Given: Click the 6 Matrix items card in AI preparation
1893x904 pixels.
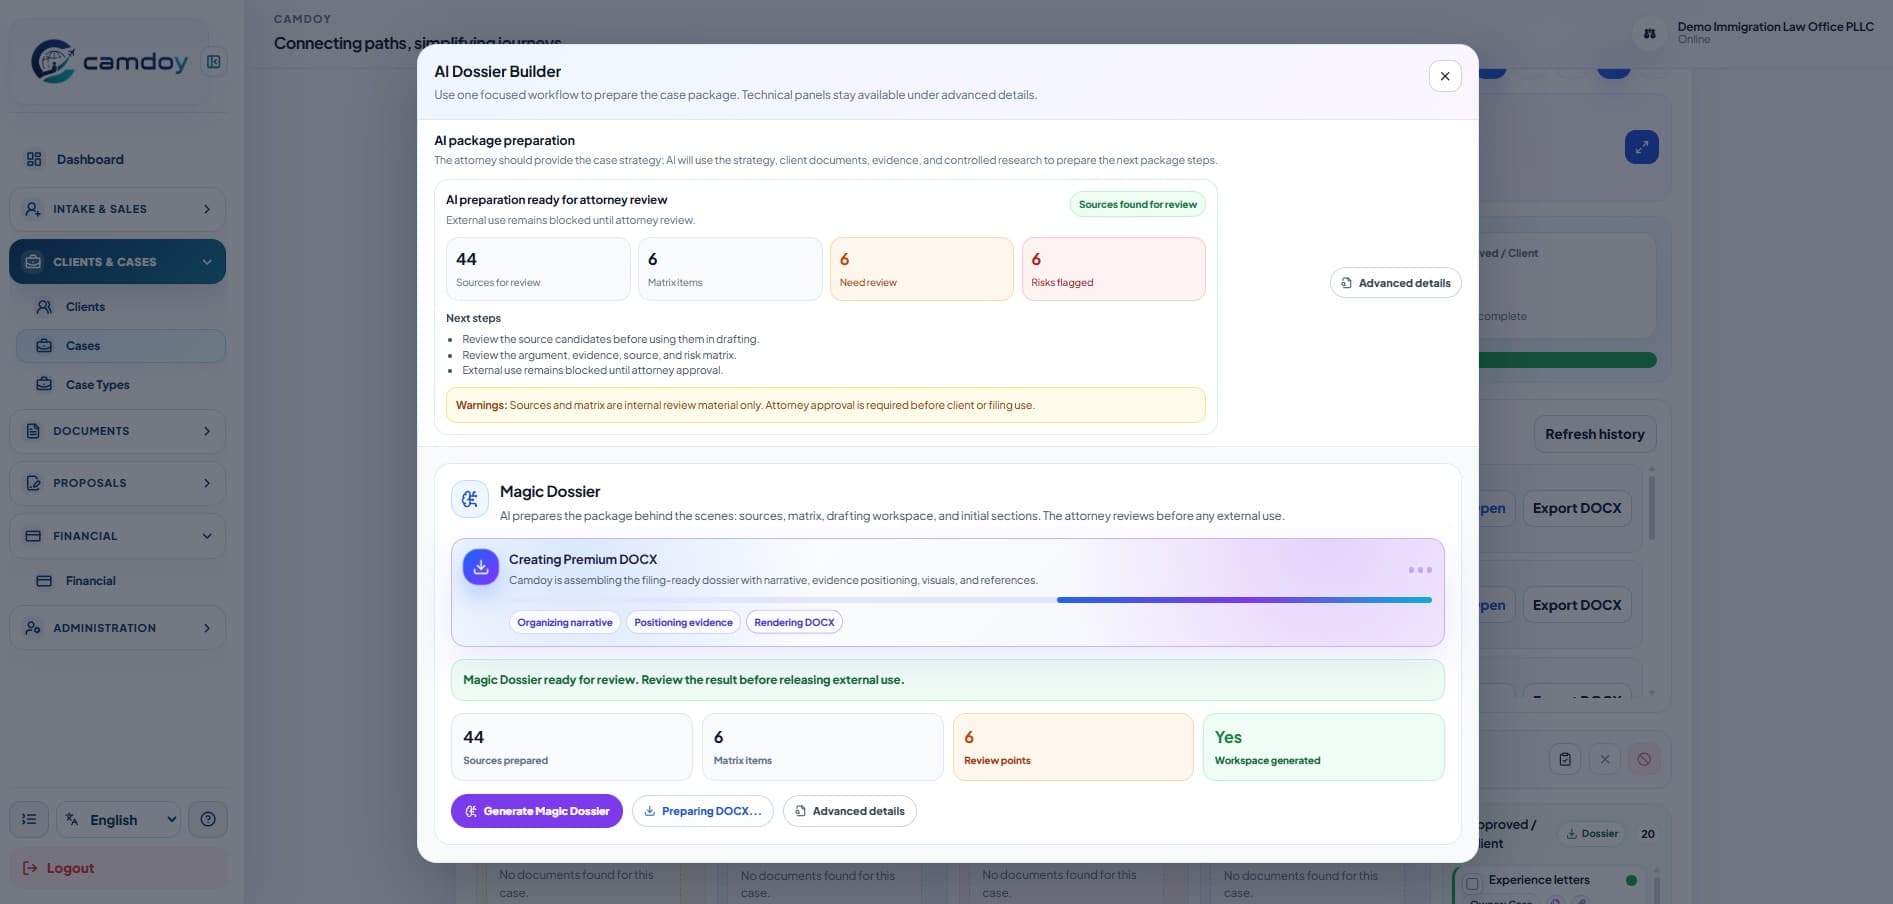Looking at the screenshot, I should coord(730,269).
